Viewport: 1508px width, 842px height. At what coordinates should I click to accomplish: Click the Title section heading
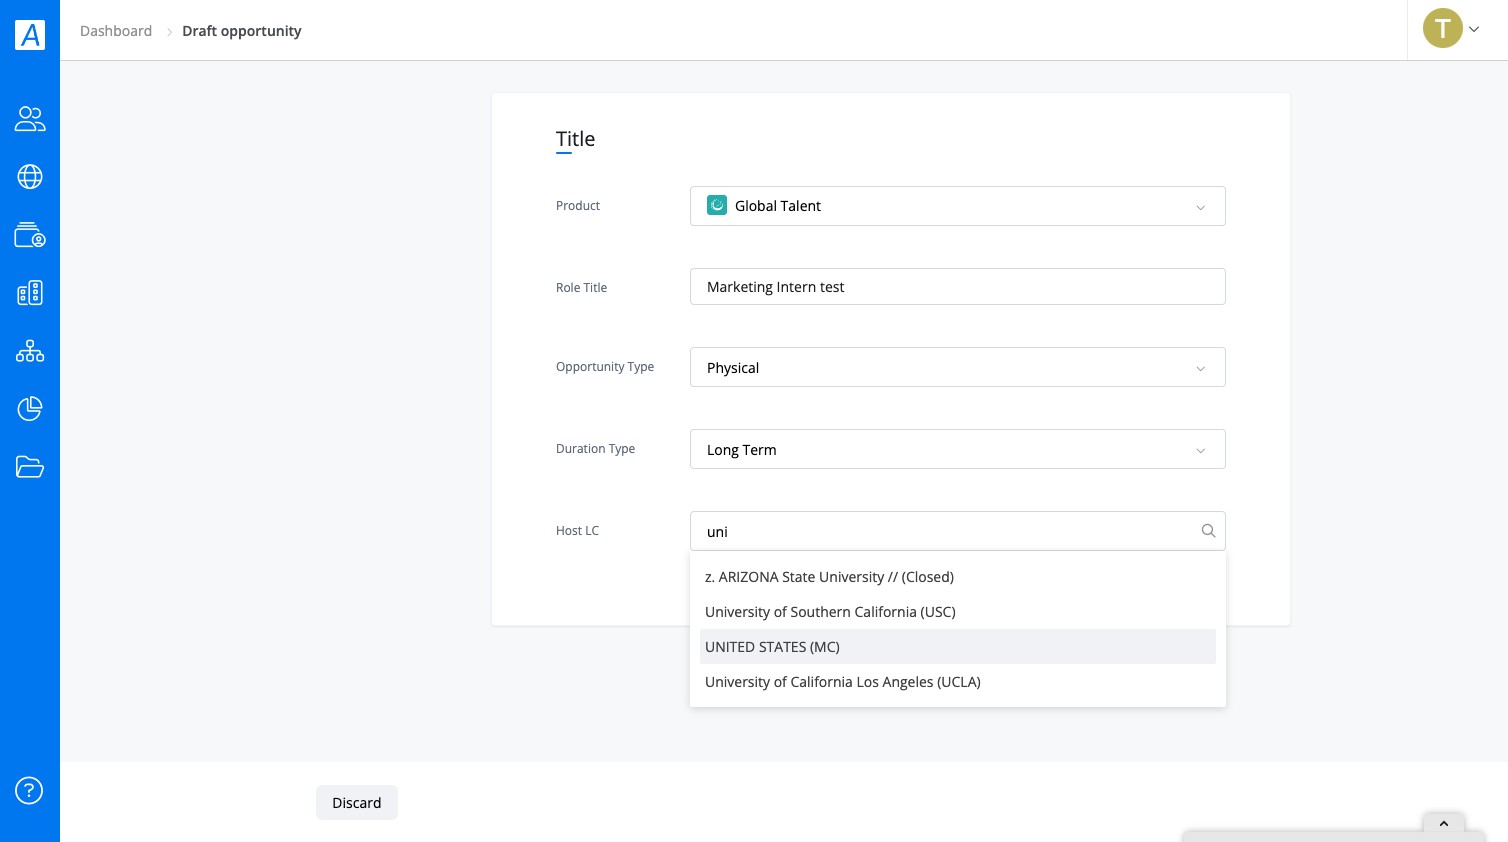pyautogui.click(x=575, y=139)
